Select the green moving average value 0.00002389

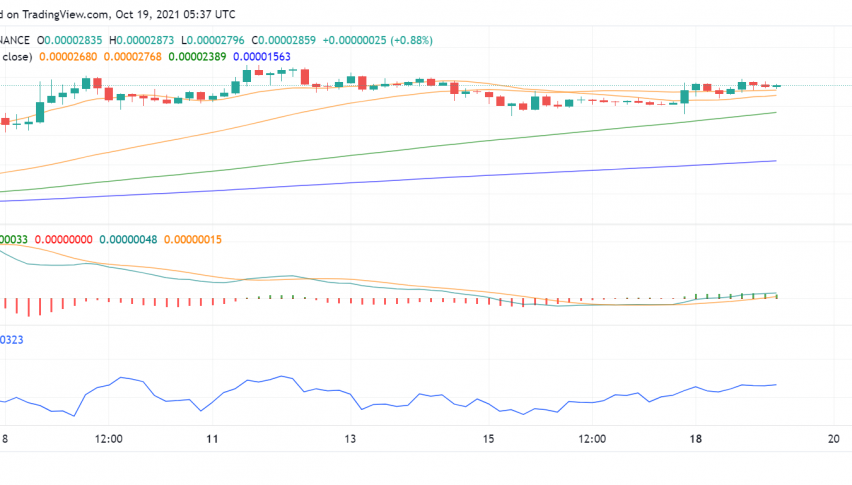pos(197,57)
